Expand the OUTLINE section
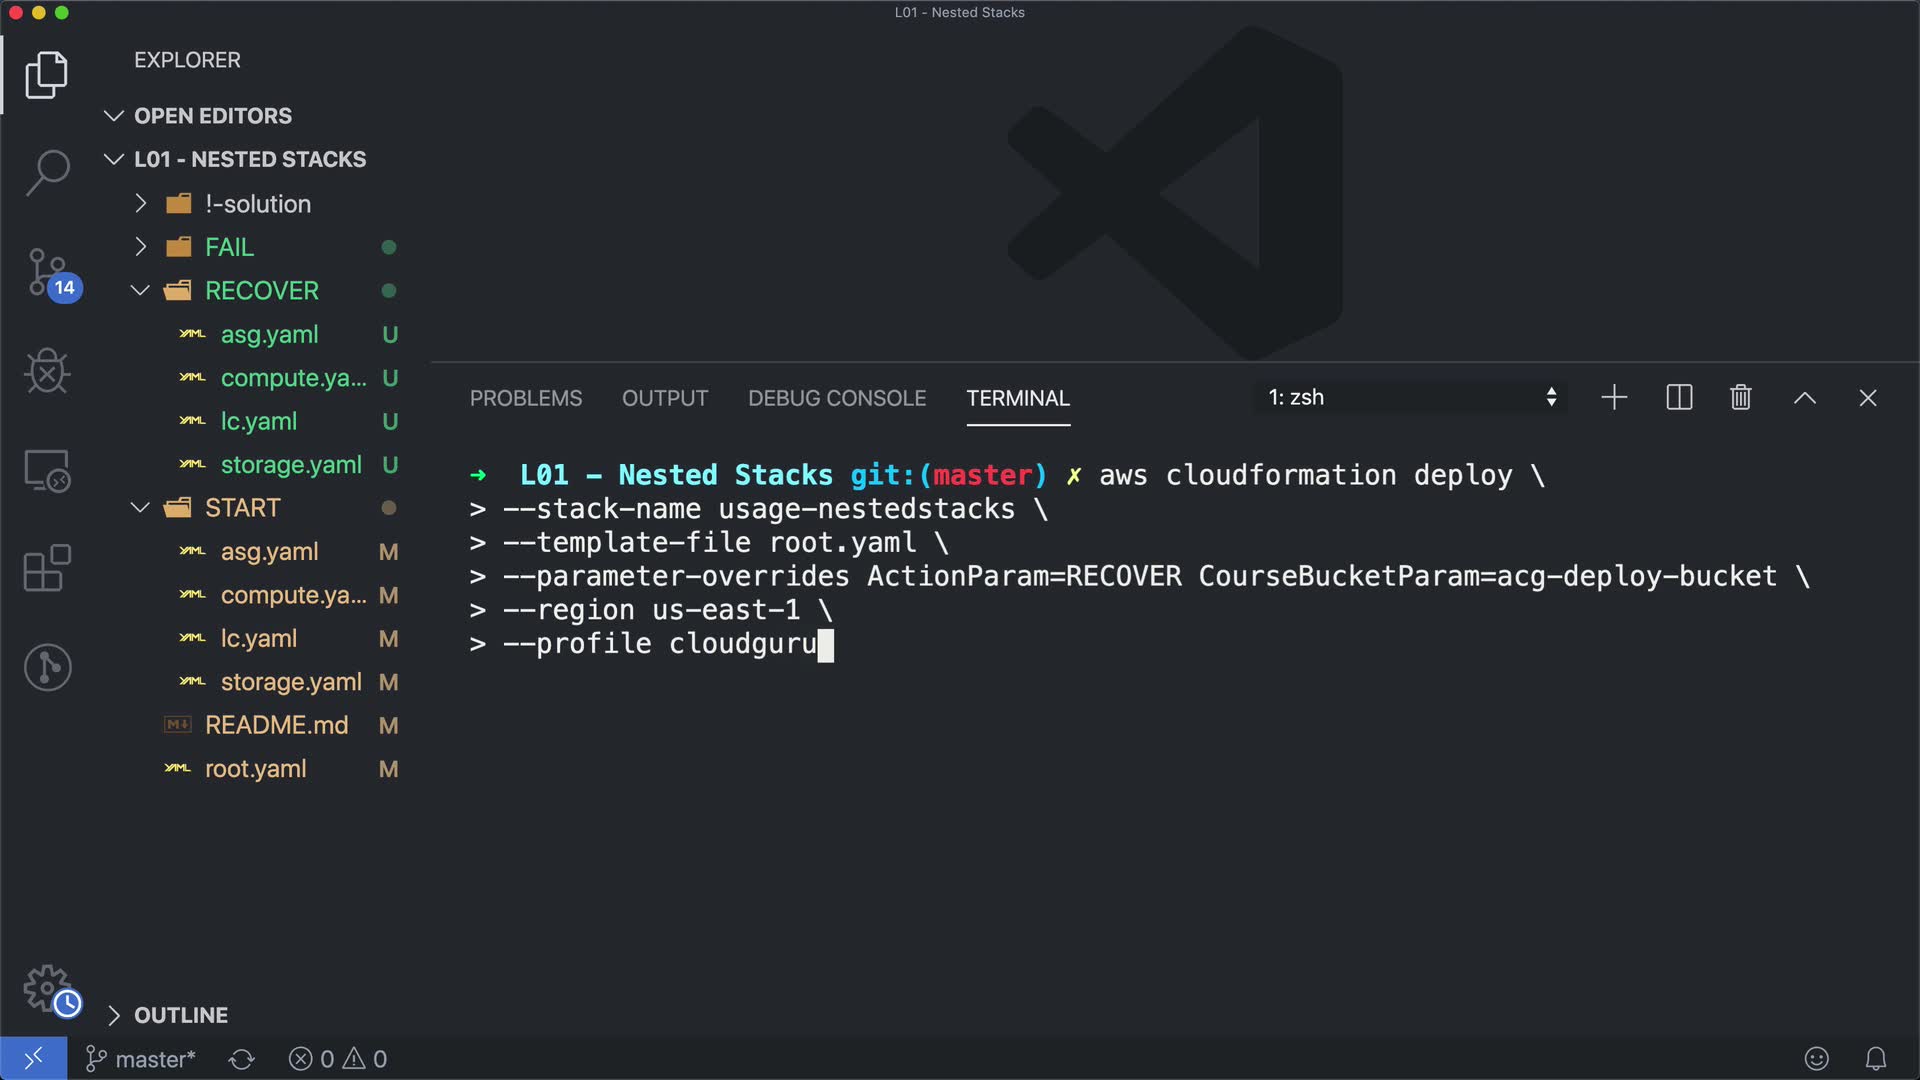The width and height of the screenshot is (1920, 1080). [180, 1015]
